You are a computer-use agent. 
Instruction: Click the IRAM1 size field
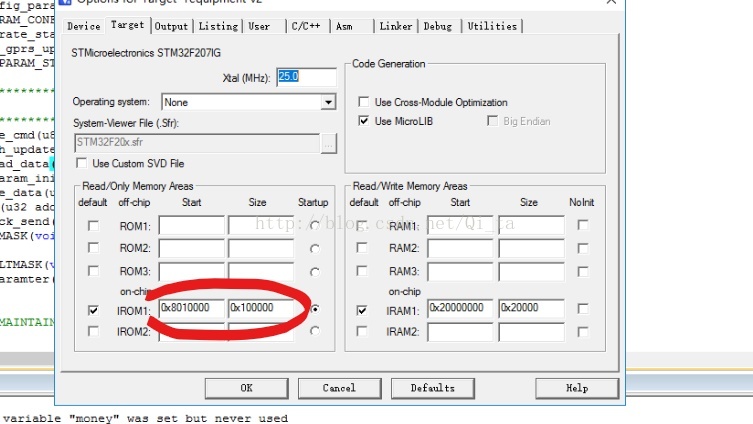532,308
